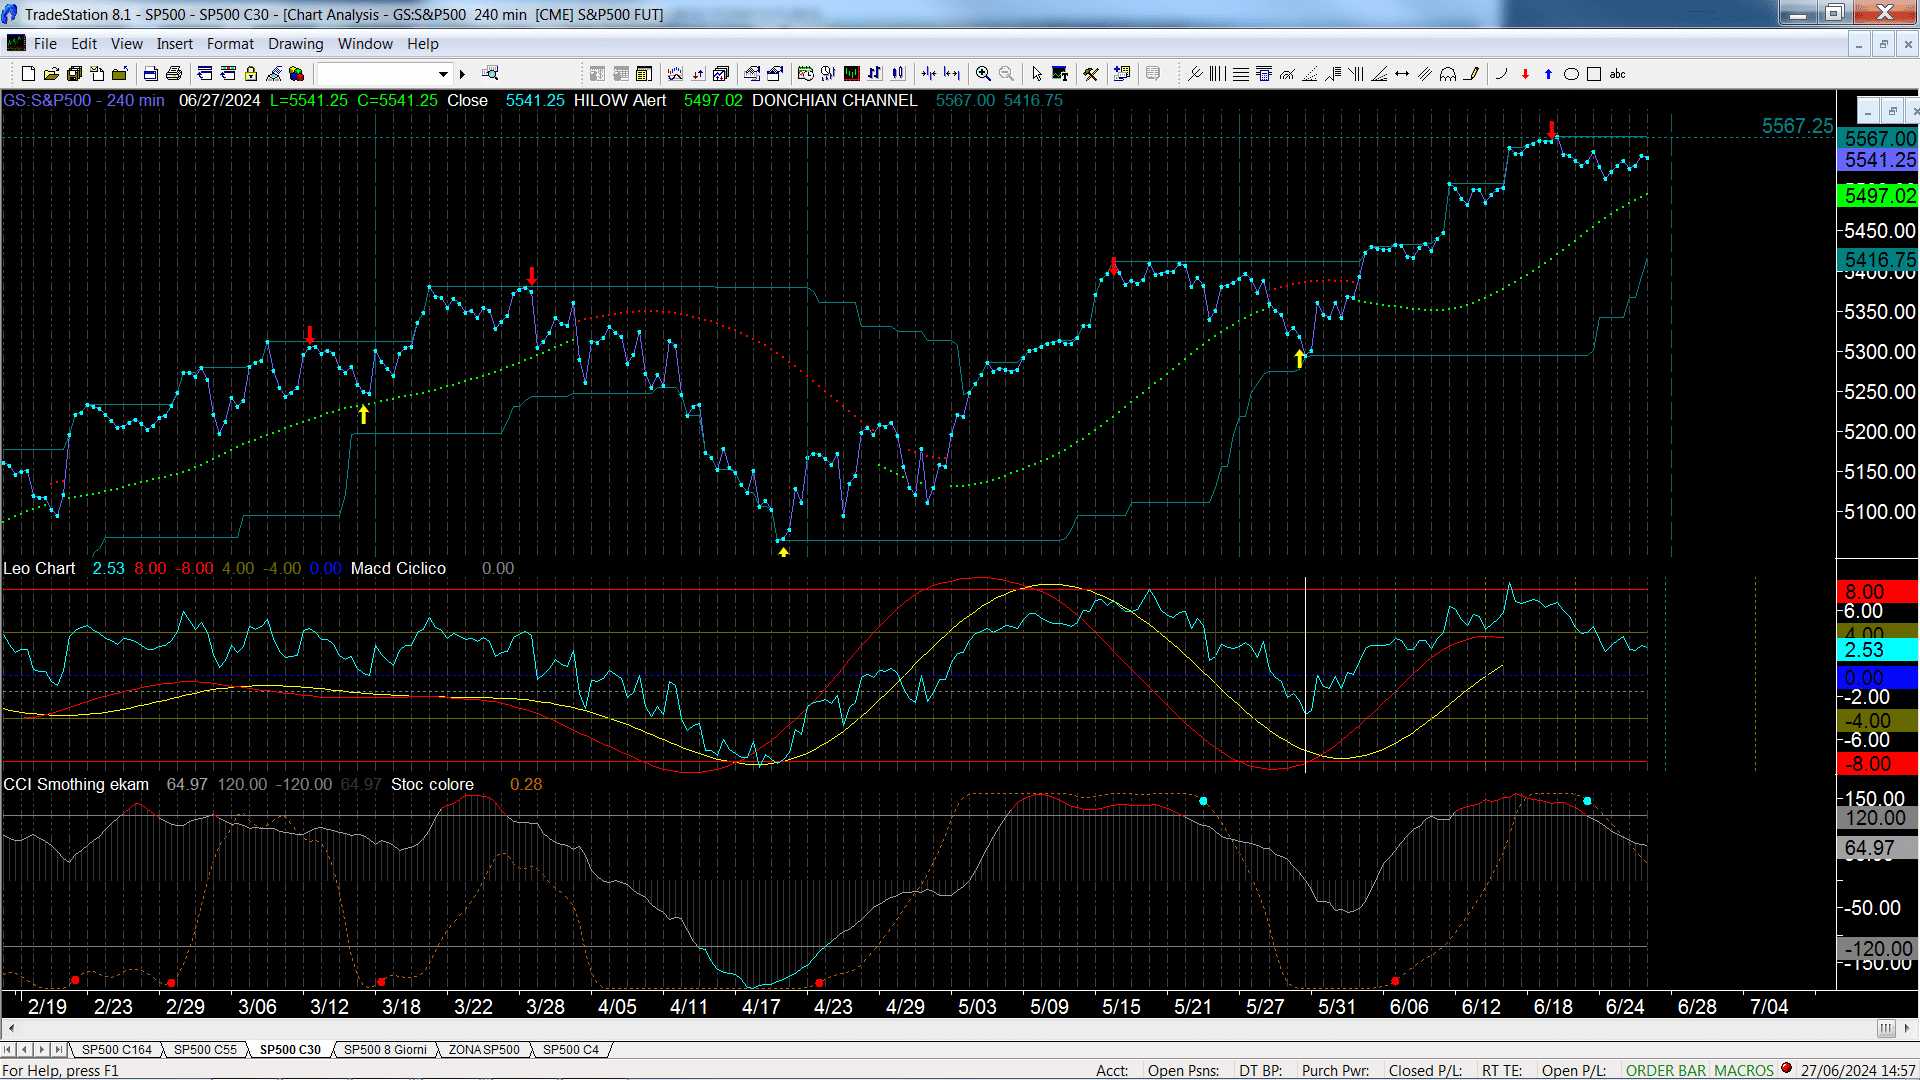The width and height of the screenshot is (1920, 1080).
Task: Switch to the ZONA SP500 tab
Action: tap(484, 1050)
